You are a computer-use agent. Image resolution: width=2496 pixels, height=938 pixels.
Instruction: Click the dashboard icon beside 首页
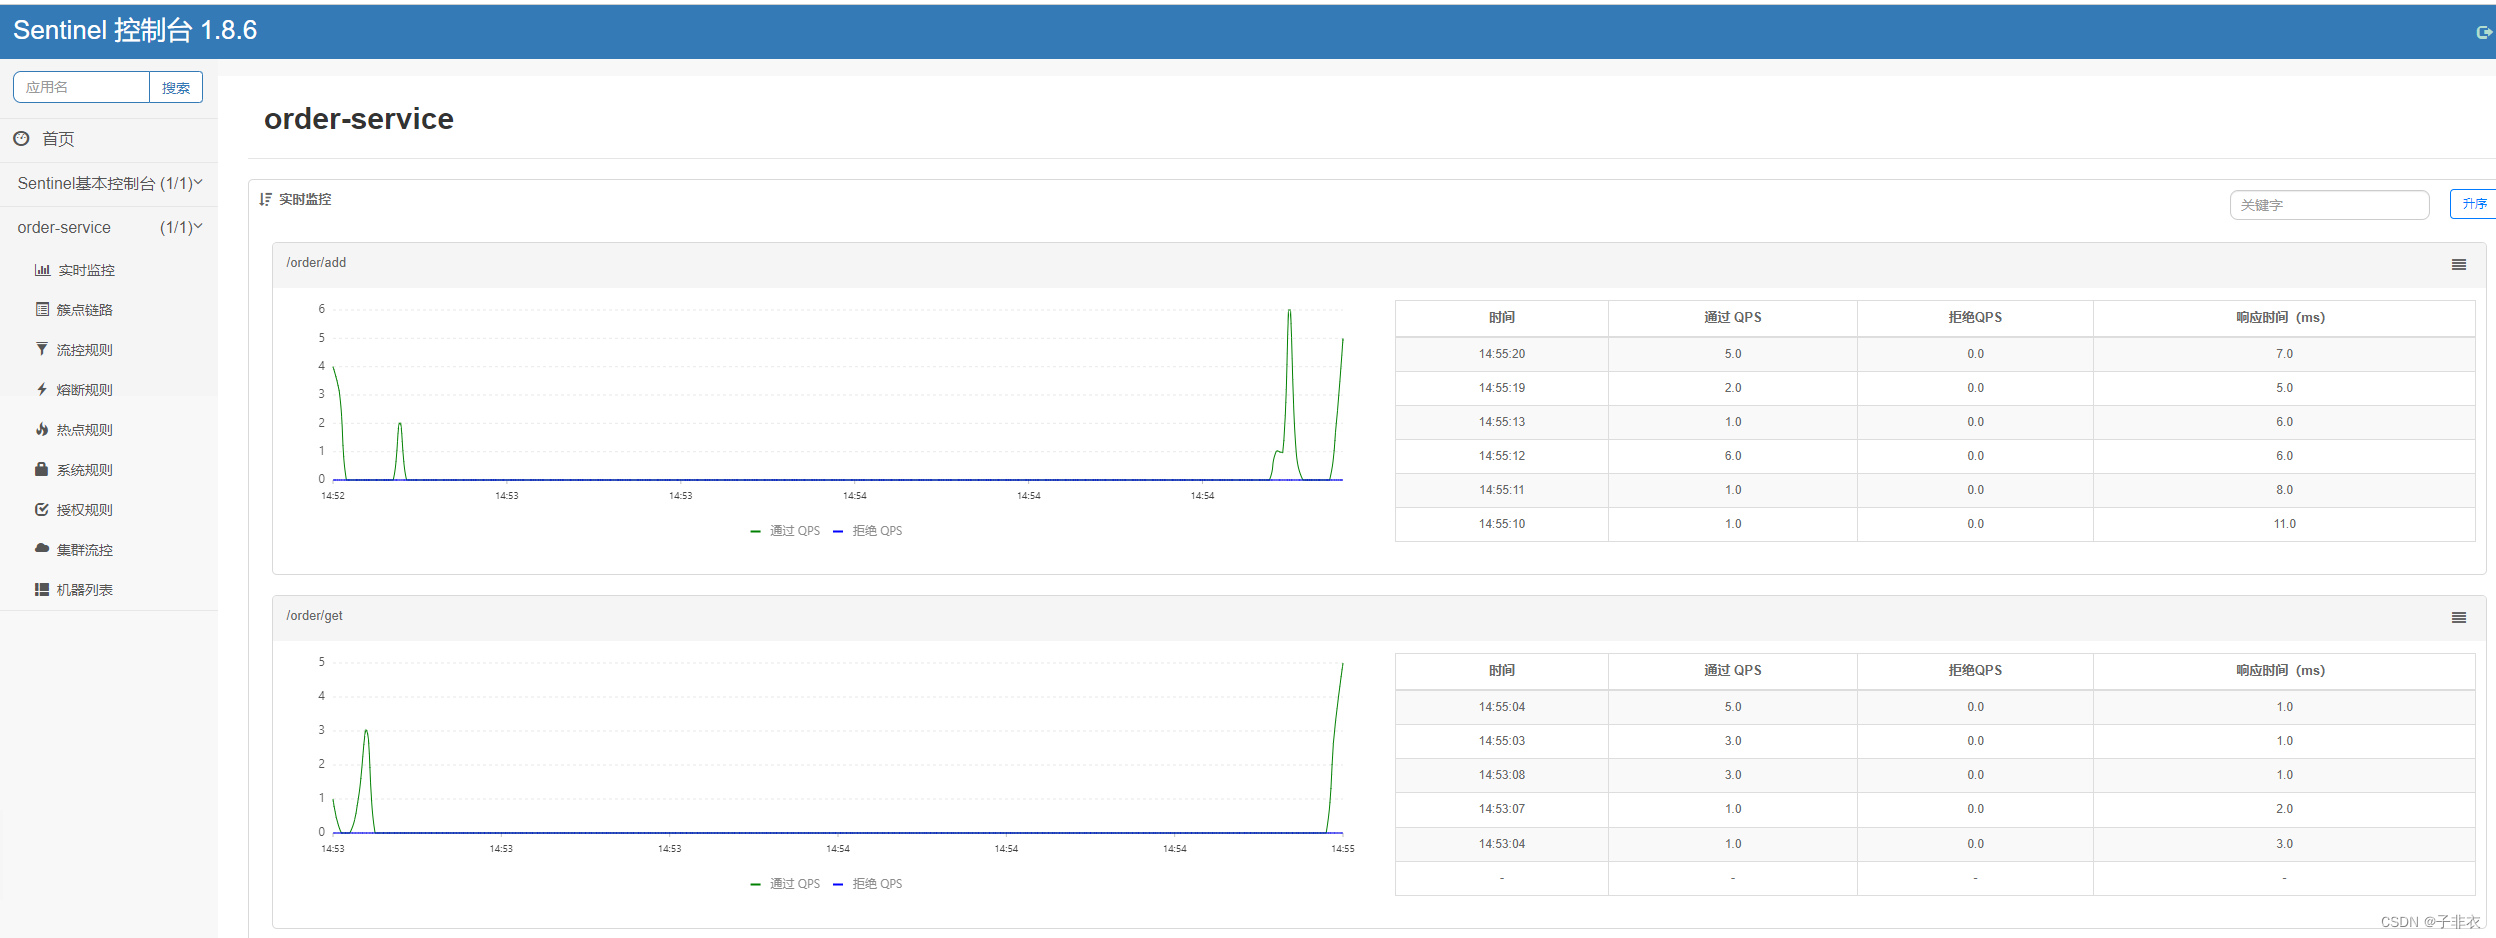click(21, 139)
